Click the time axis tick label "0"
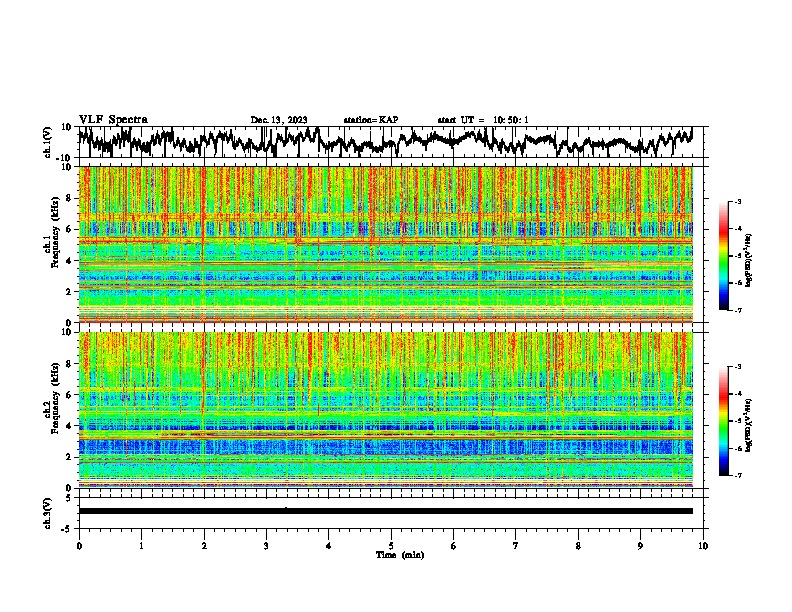Viewport: 792px width, 612px height. coord(79,546)
